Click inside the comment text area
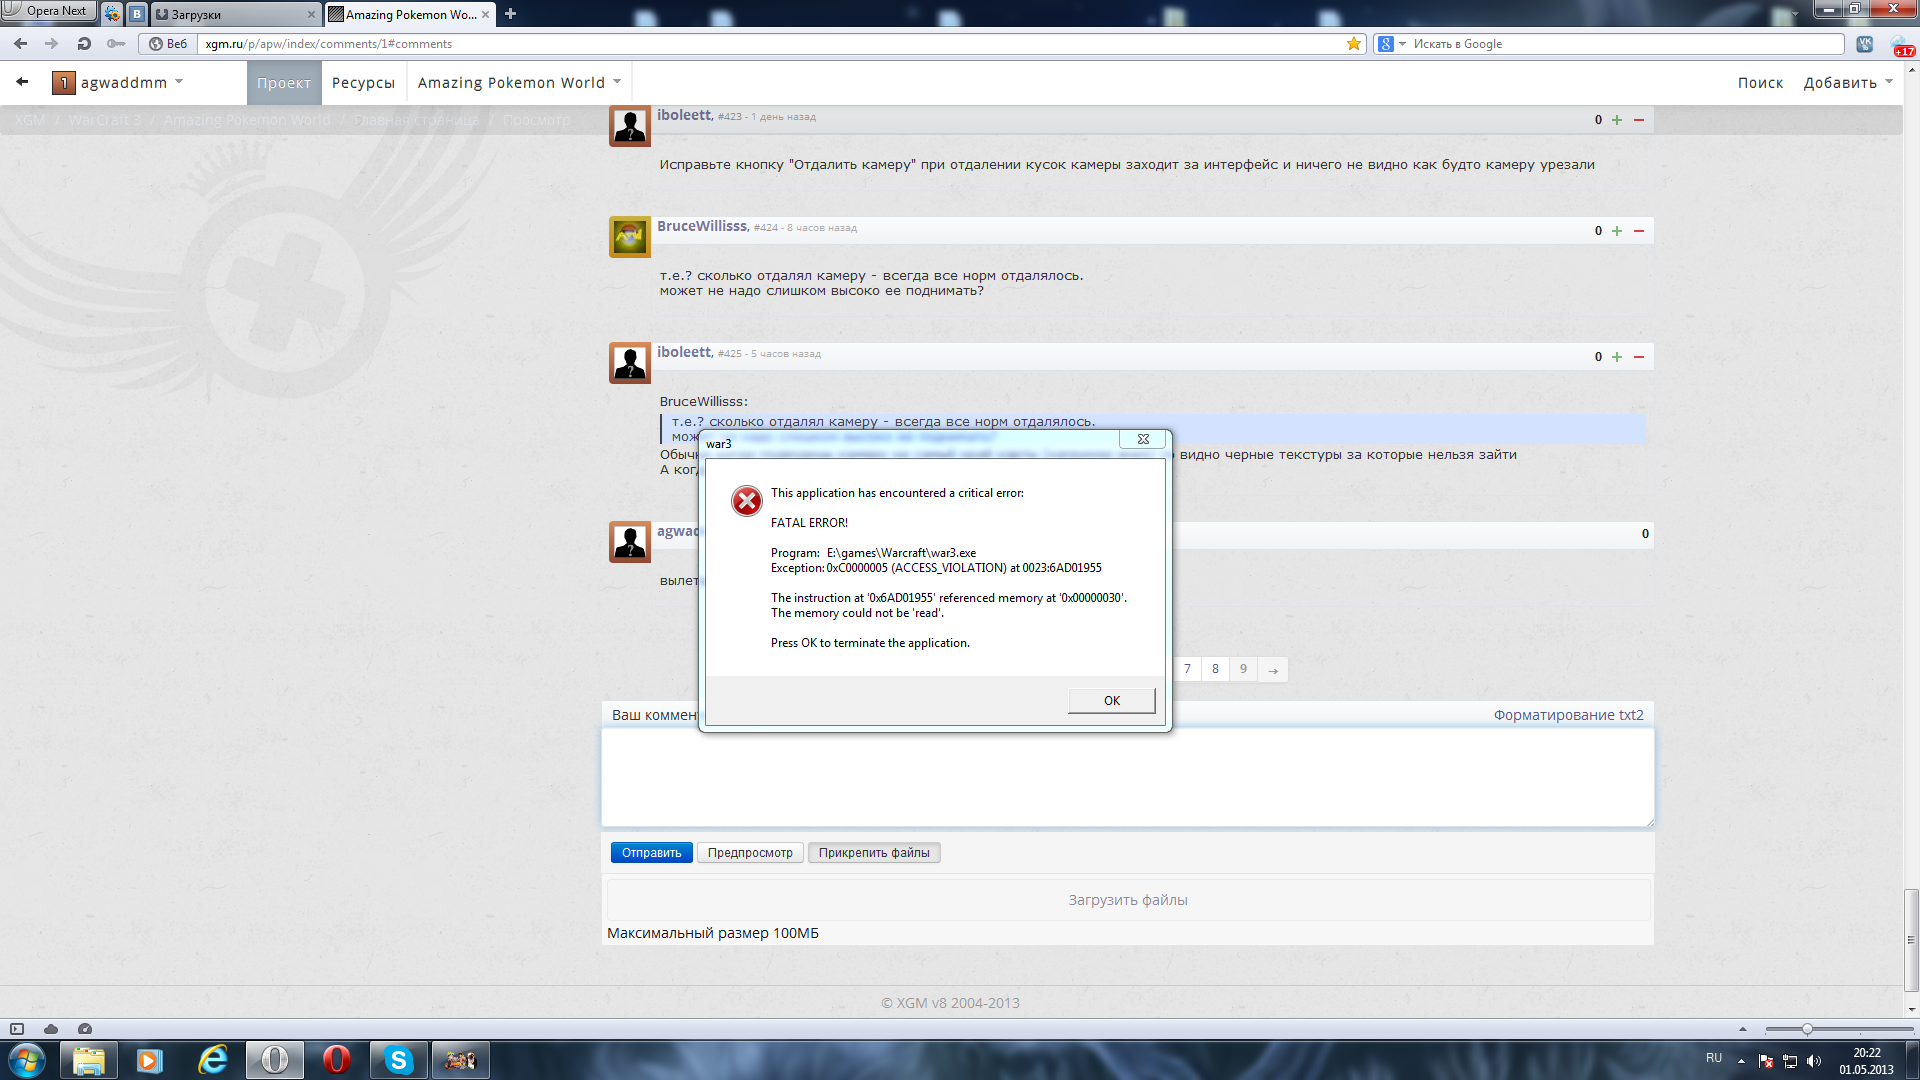Viewport: 1920px width, 1080px height. point(1127,778)
